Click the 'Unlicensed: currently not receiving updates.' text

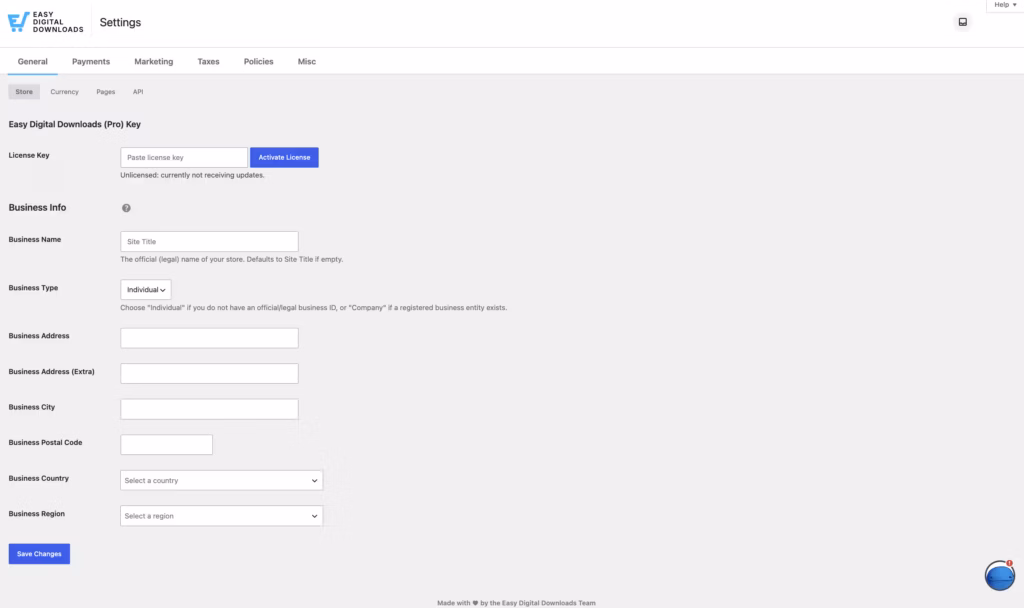coord(192,175)
